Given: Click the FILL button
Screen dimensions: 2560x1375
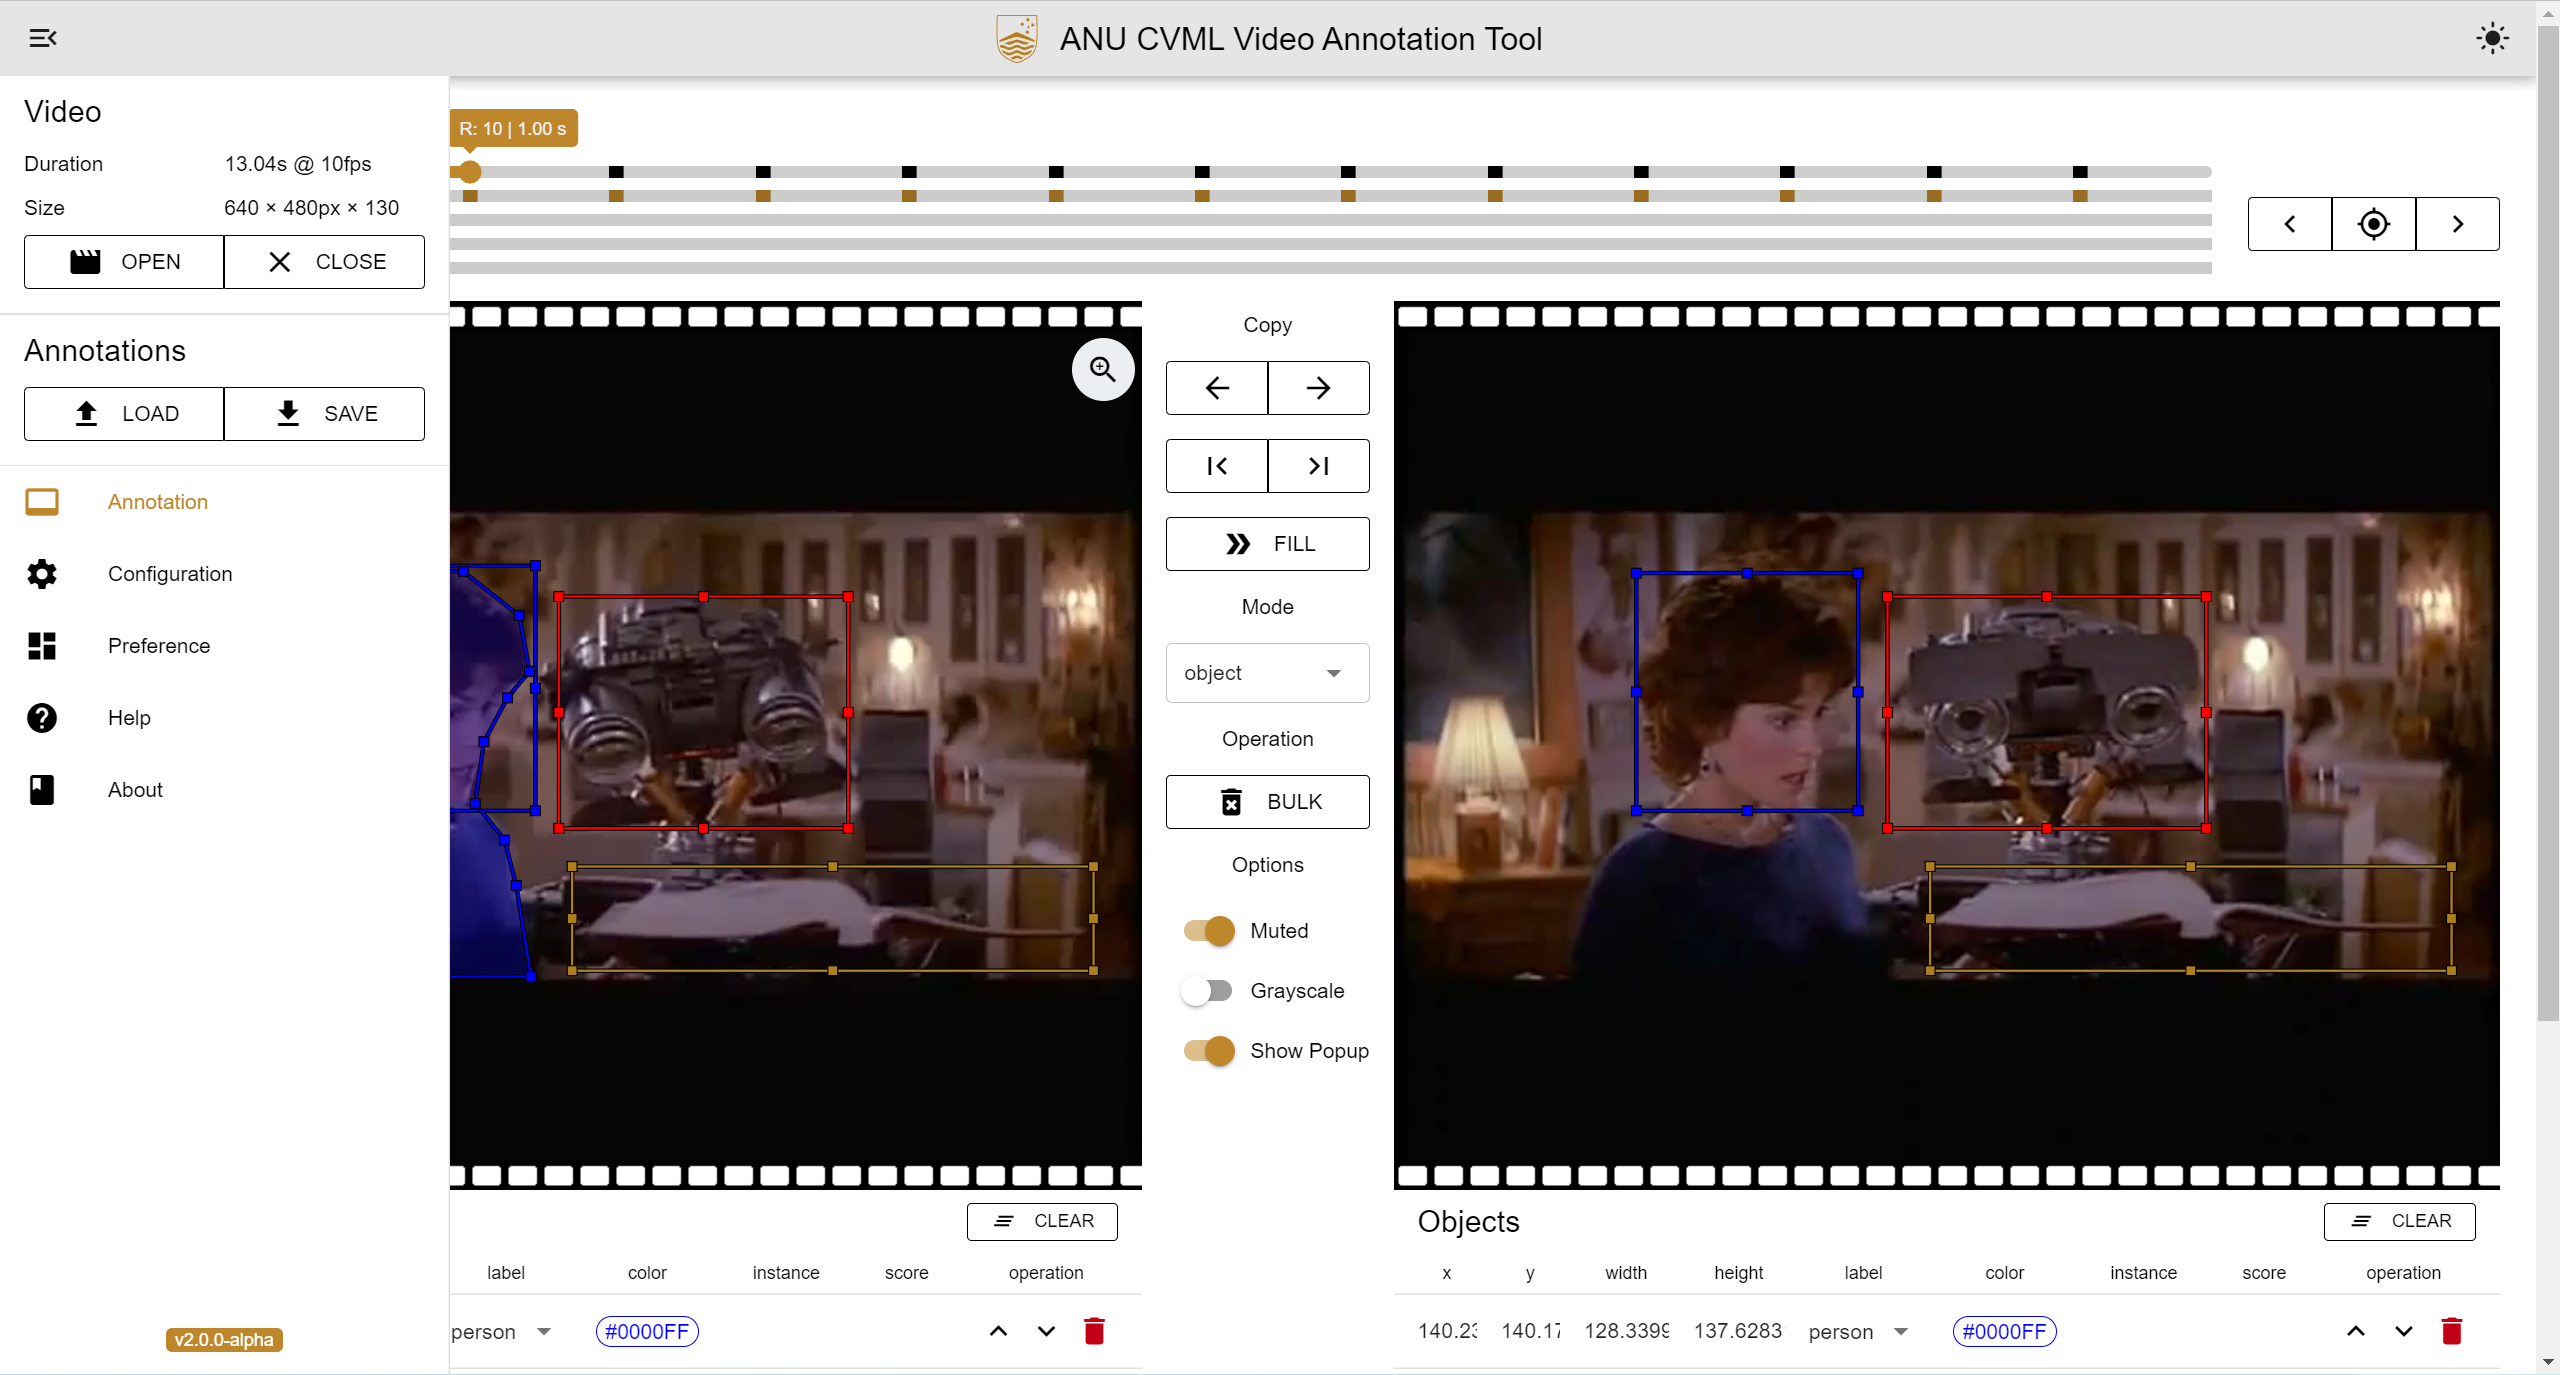Looking at the screenshot, I should [1267, 544].
